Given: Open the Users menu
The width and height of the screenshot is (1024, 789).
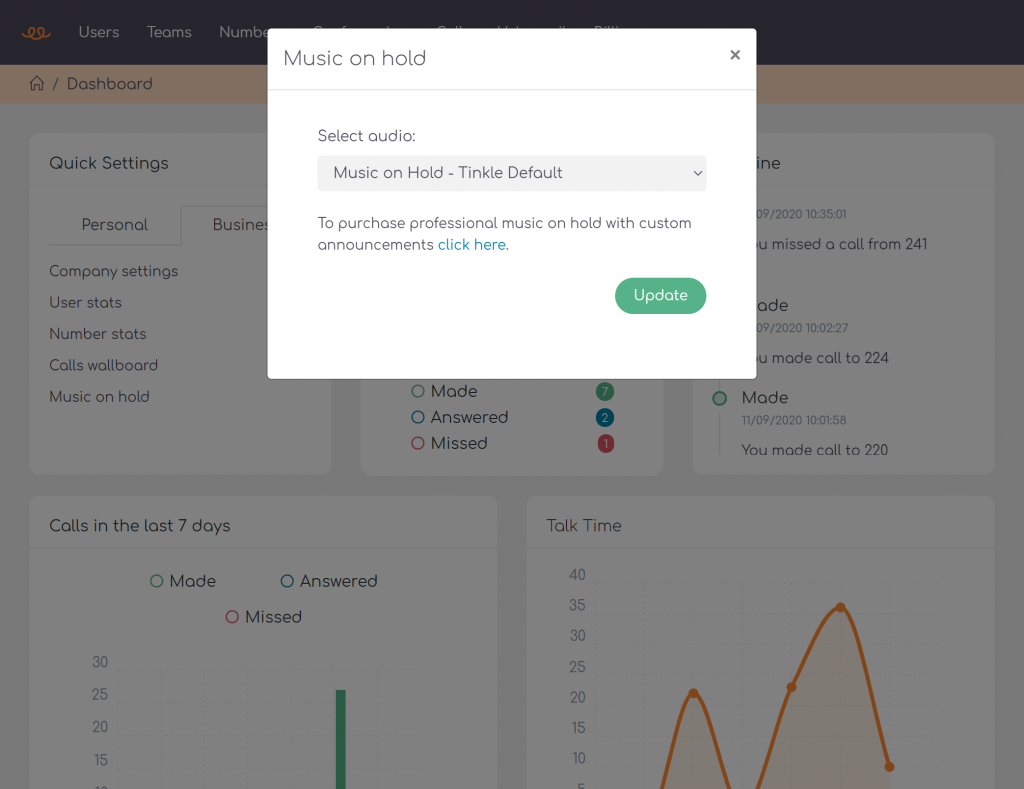Looking at the screenshot, I should 99,32.
